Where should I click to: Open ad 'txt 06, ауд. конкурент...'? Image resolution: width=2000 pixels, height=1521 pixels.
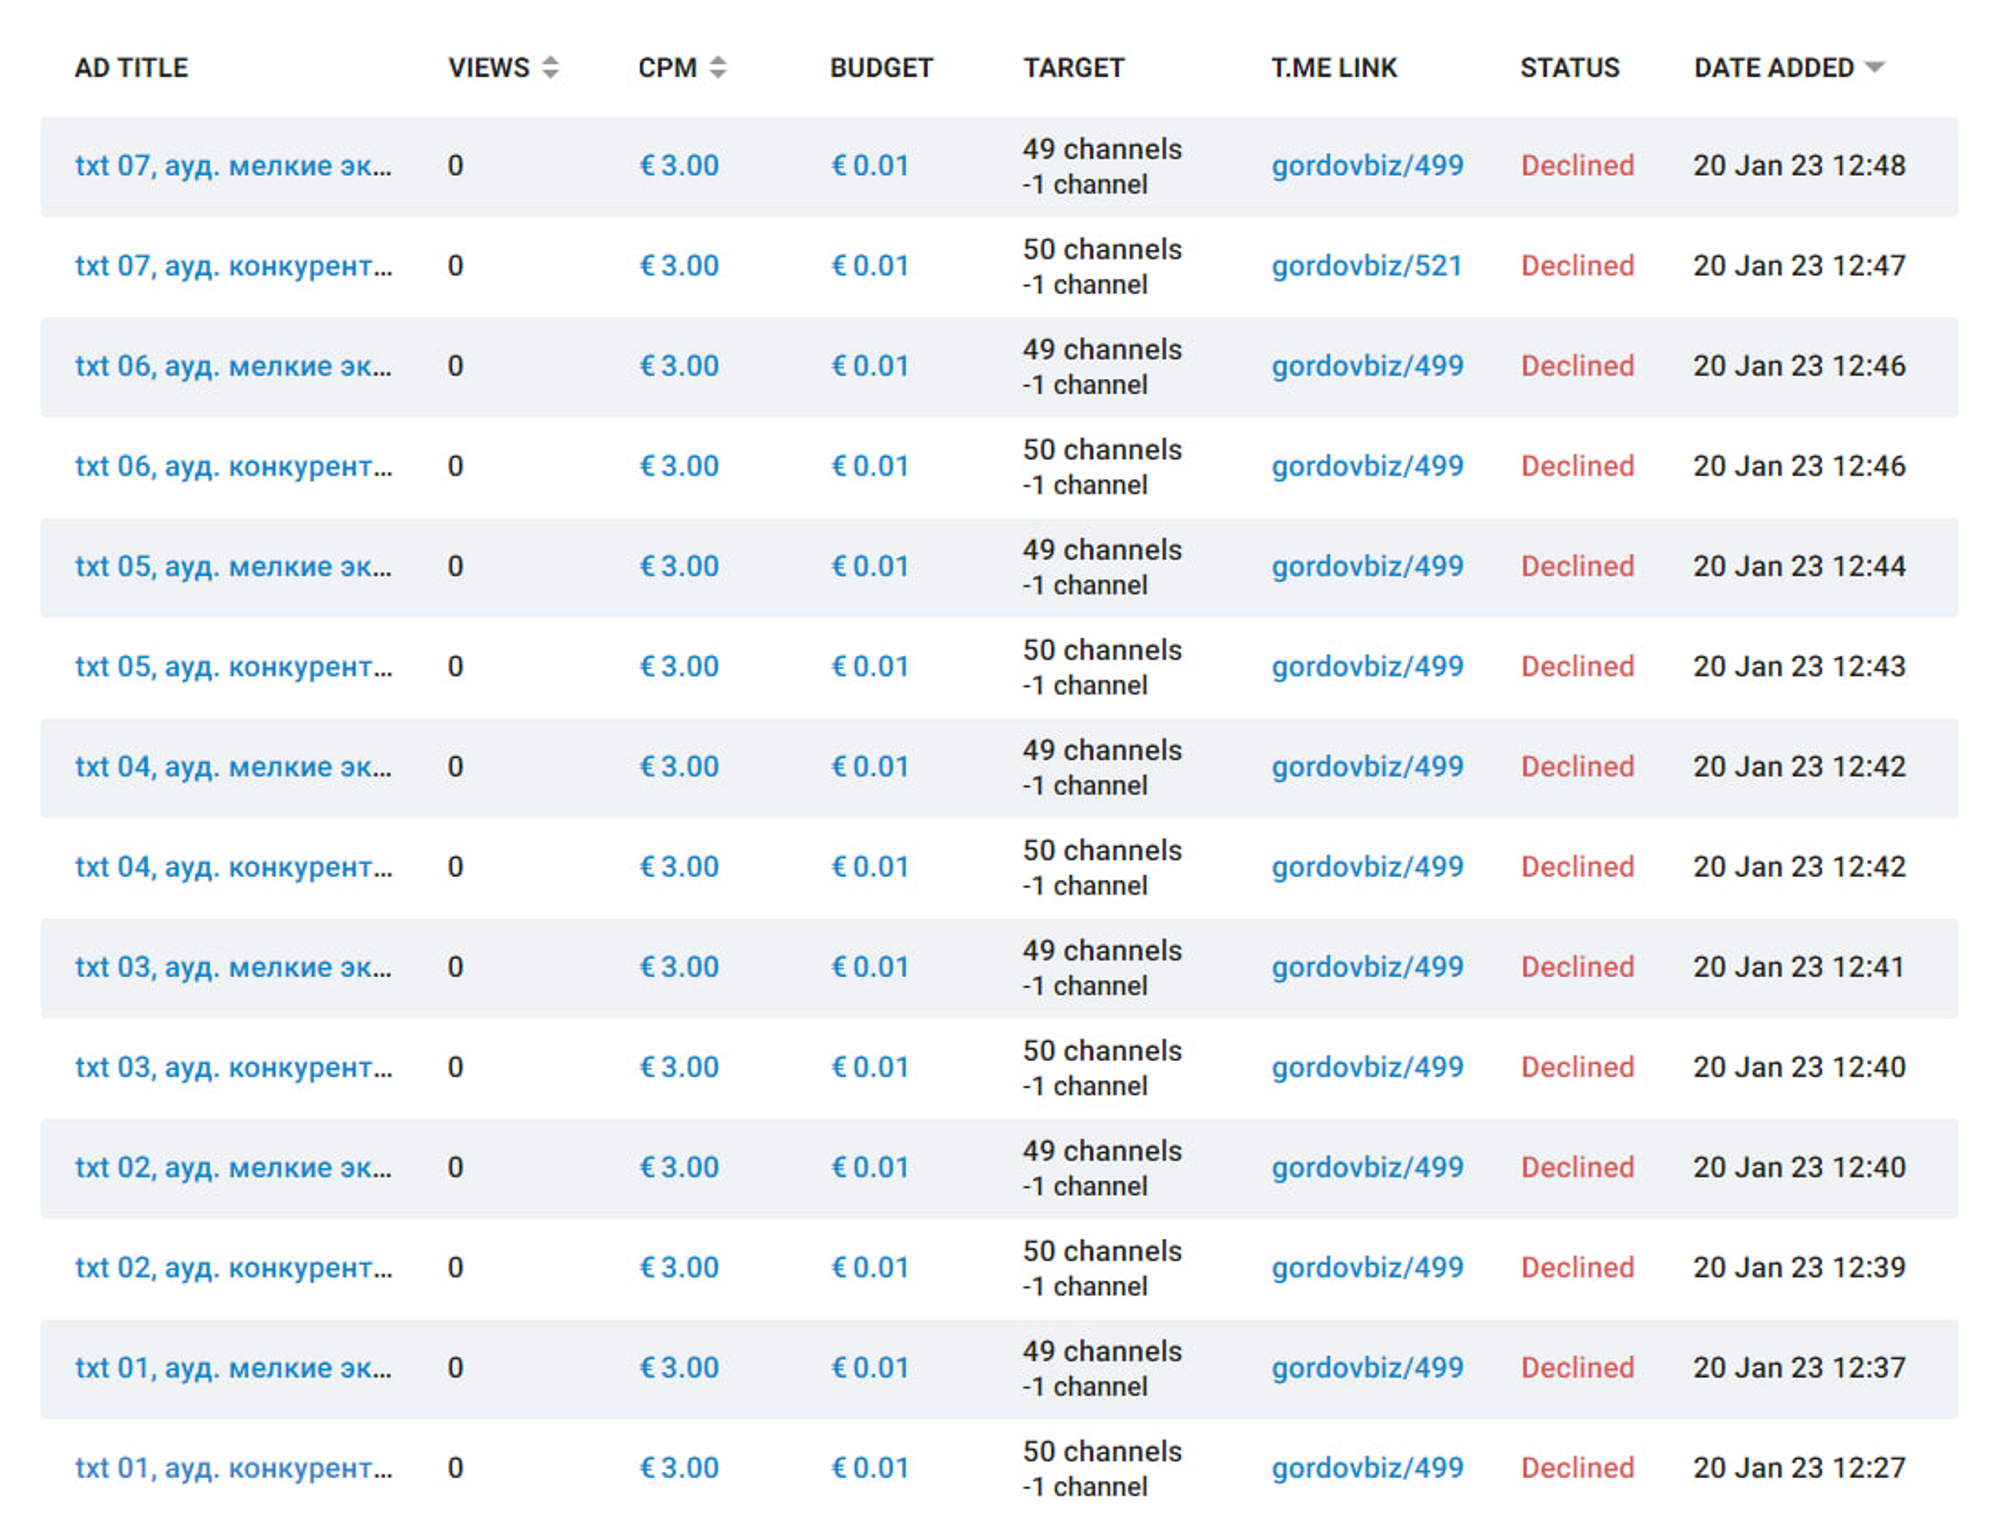pos(233,466)
